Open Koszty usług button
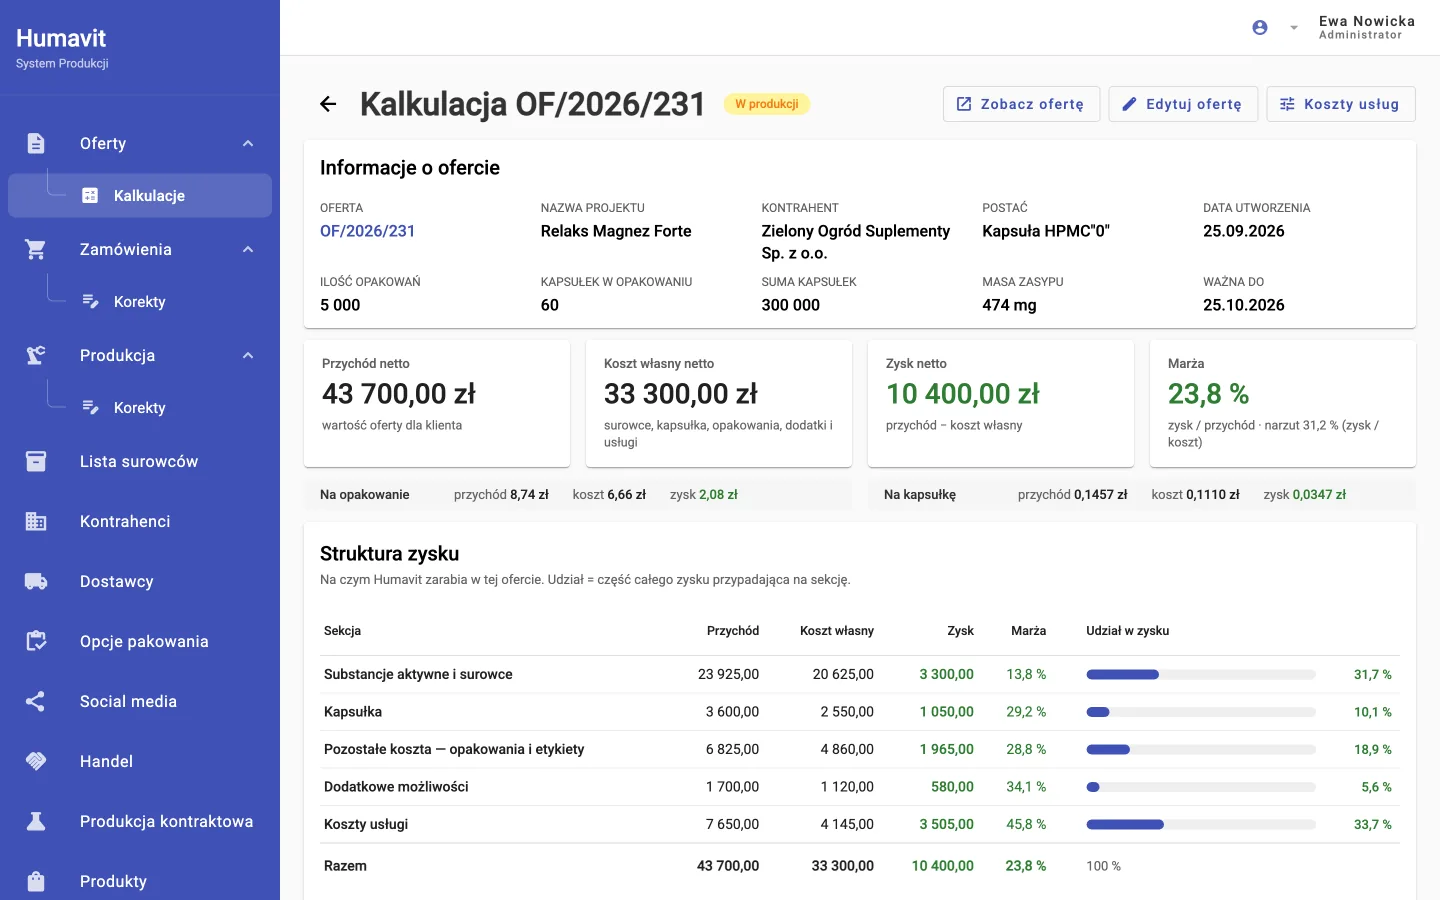This screenshot has width=1440, height=900. pos(1341,104)
